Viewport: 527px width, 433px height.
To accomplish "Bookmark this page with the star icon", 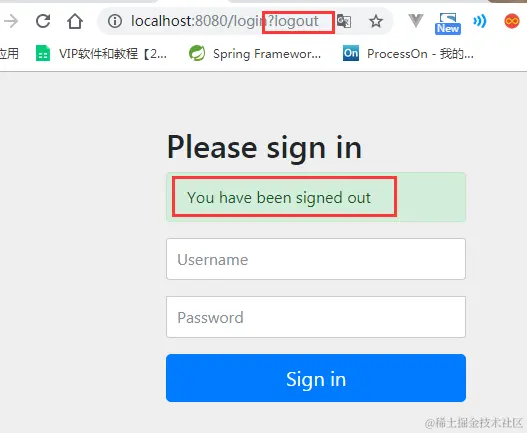I will [375, 22].
